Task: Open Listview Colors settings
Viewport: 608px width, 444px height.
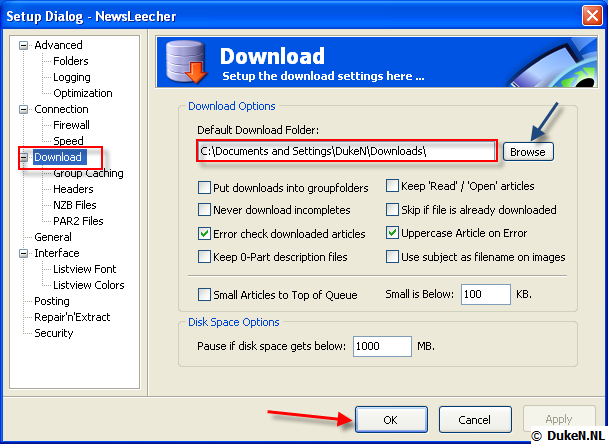Action: [x=88, y=285]
